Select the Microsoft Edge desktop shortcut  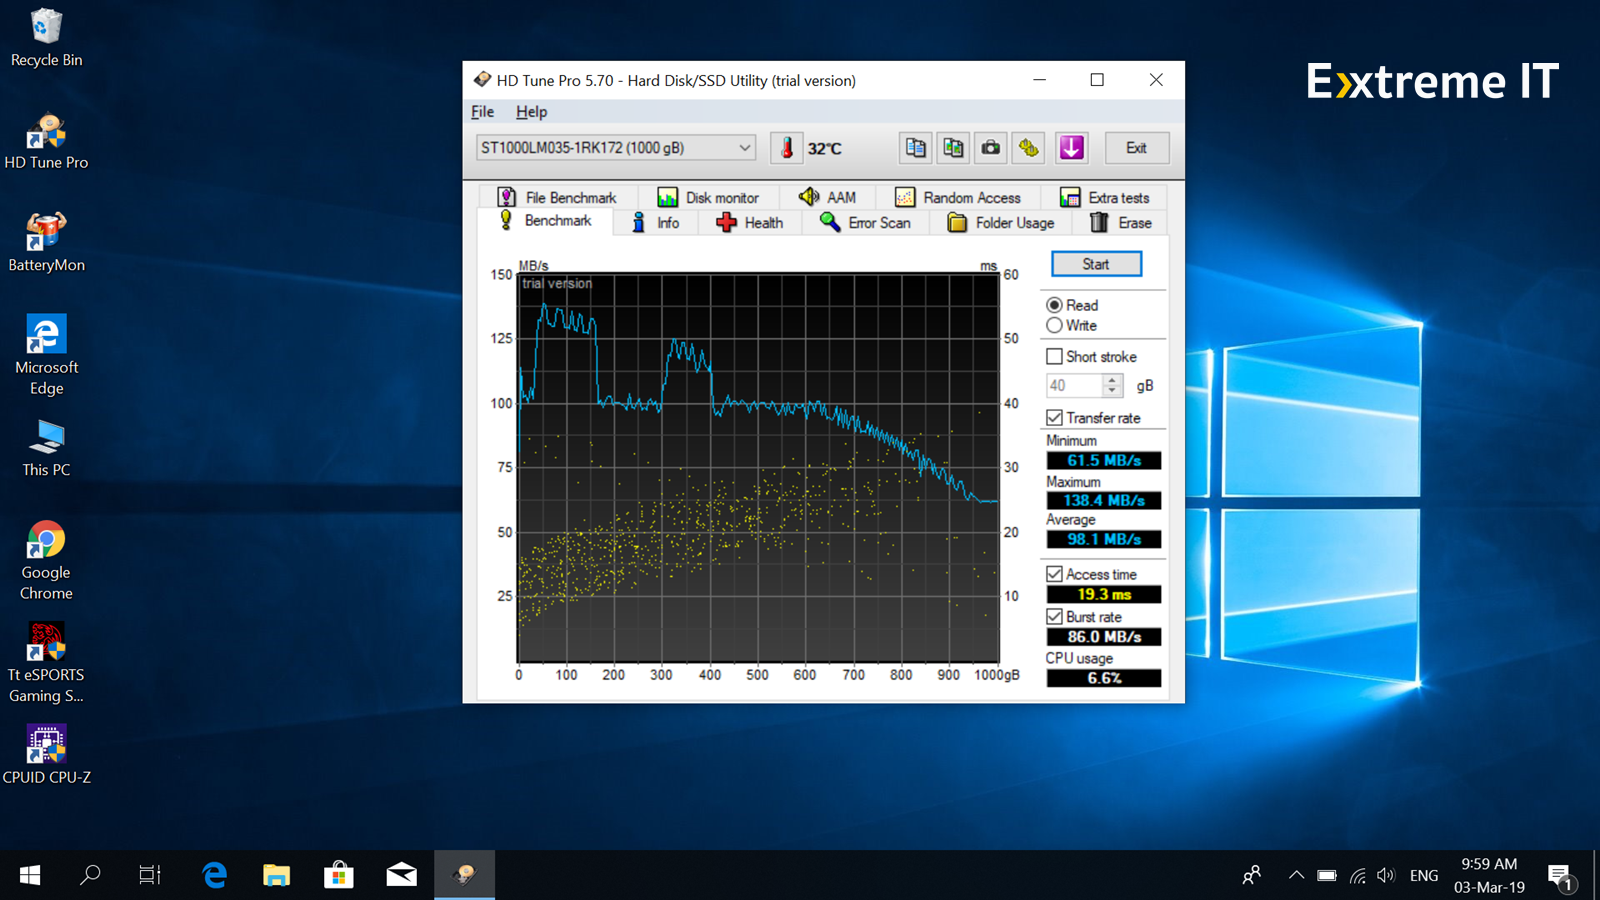[46, 355]
